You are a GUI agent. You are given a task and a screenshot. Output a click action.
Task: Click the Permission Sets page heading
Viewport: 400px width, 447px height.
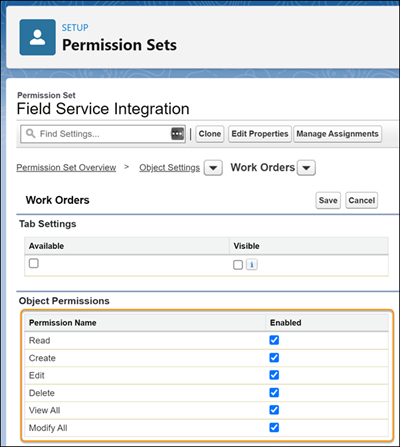(119, 45)
